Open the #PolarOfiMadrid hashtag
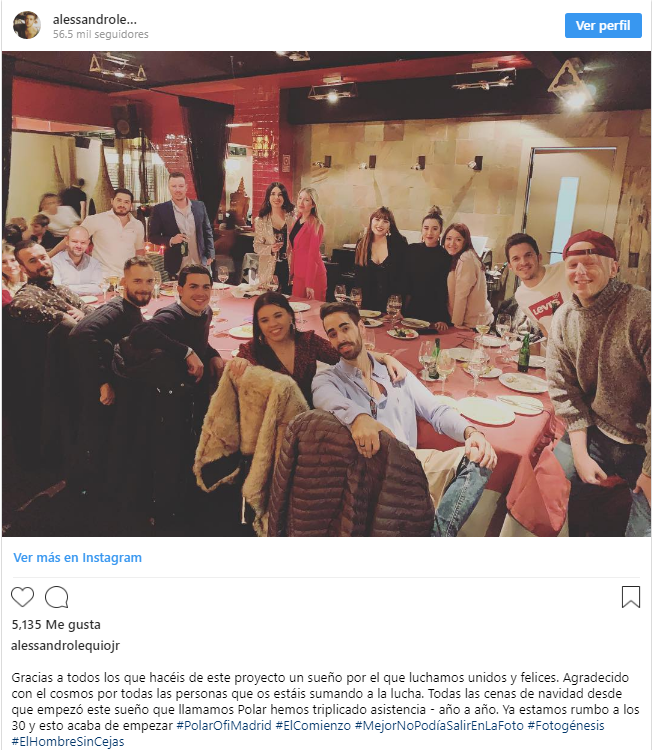The width and height of the screenshot is (654, 750). tap(224, 725)
